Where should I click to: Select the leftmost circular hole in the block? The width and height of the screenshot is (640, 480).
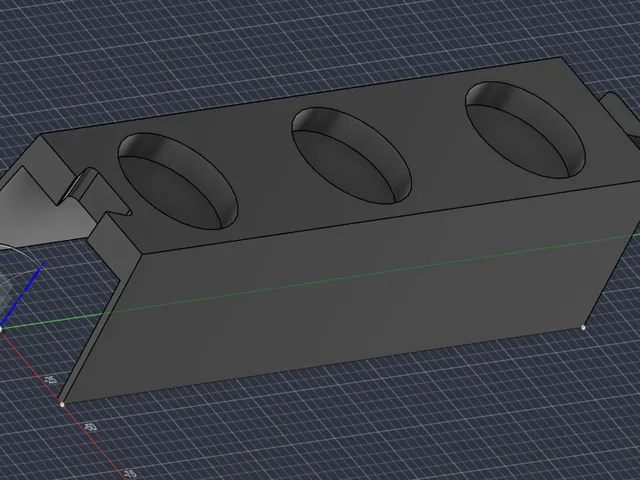click(178, 181)
